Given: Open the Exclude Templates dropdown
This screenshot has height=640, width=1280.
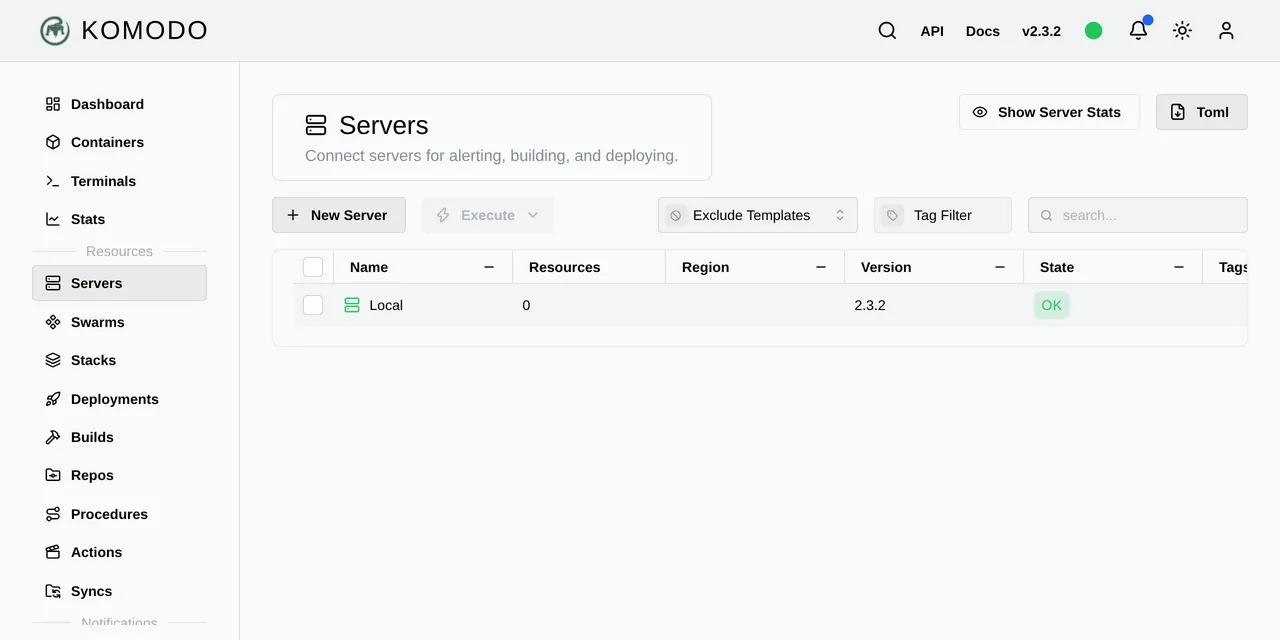Looking at the screenshot, I should [758, 215].
